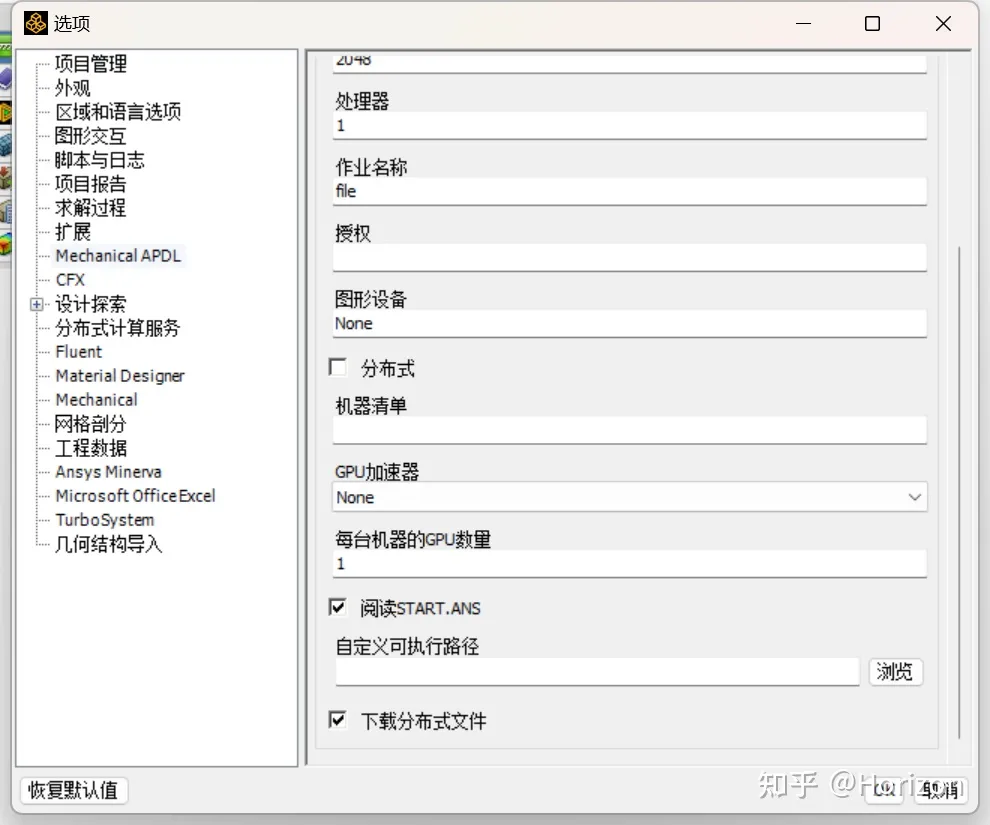Expand the 设计探索 tree node
This screenshot has width=990, height=825.
tap(37, 304)
